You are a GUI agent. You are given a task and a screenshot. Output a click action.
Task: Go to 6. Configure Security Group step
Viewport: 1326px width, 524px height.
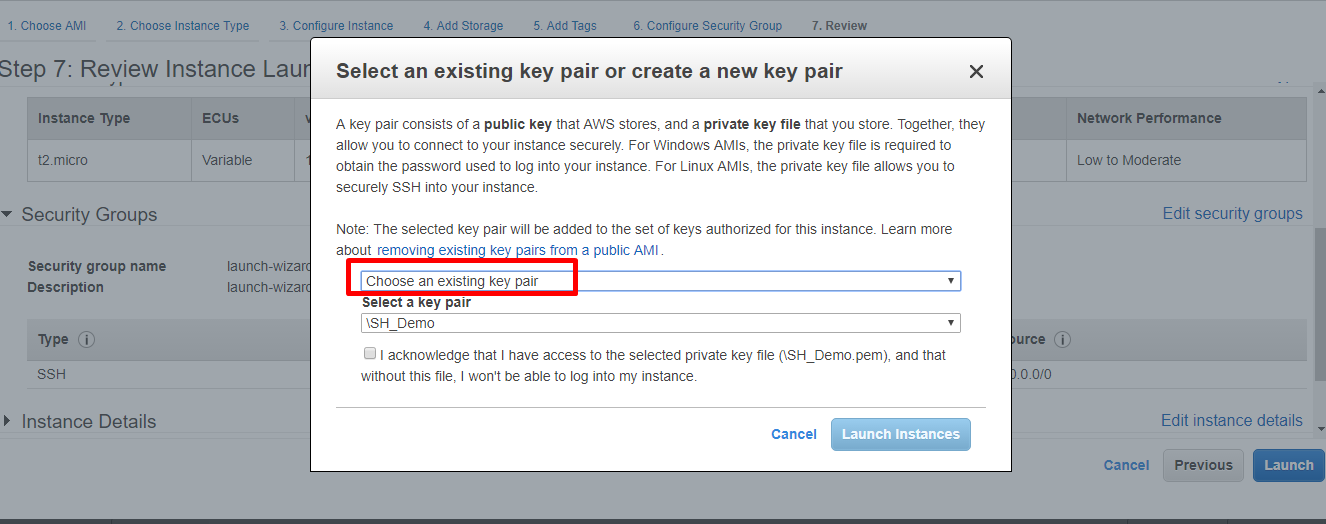[708, 26]
